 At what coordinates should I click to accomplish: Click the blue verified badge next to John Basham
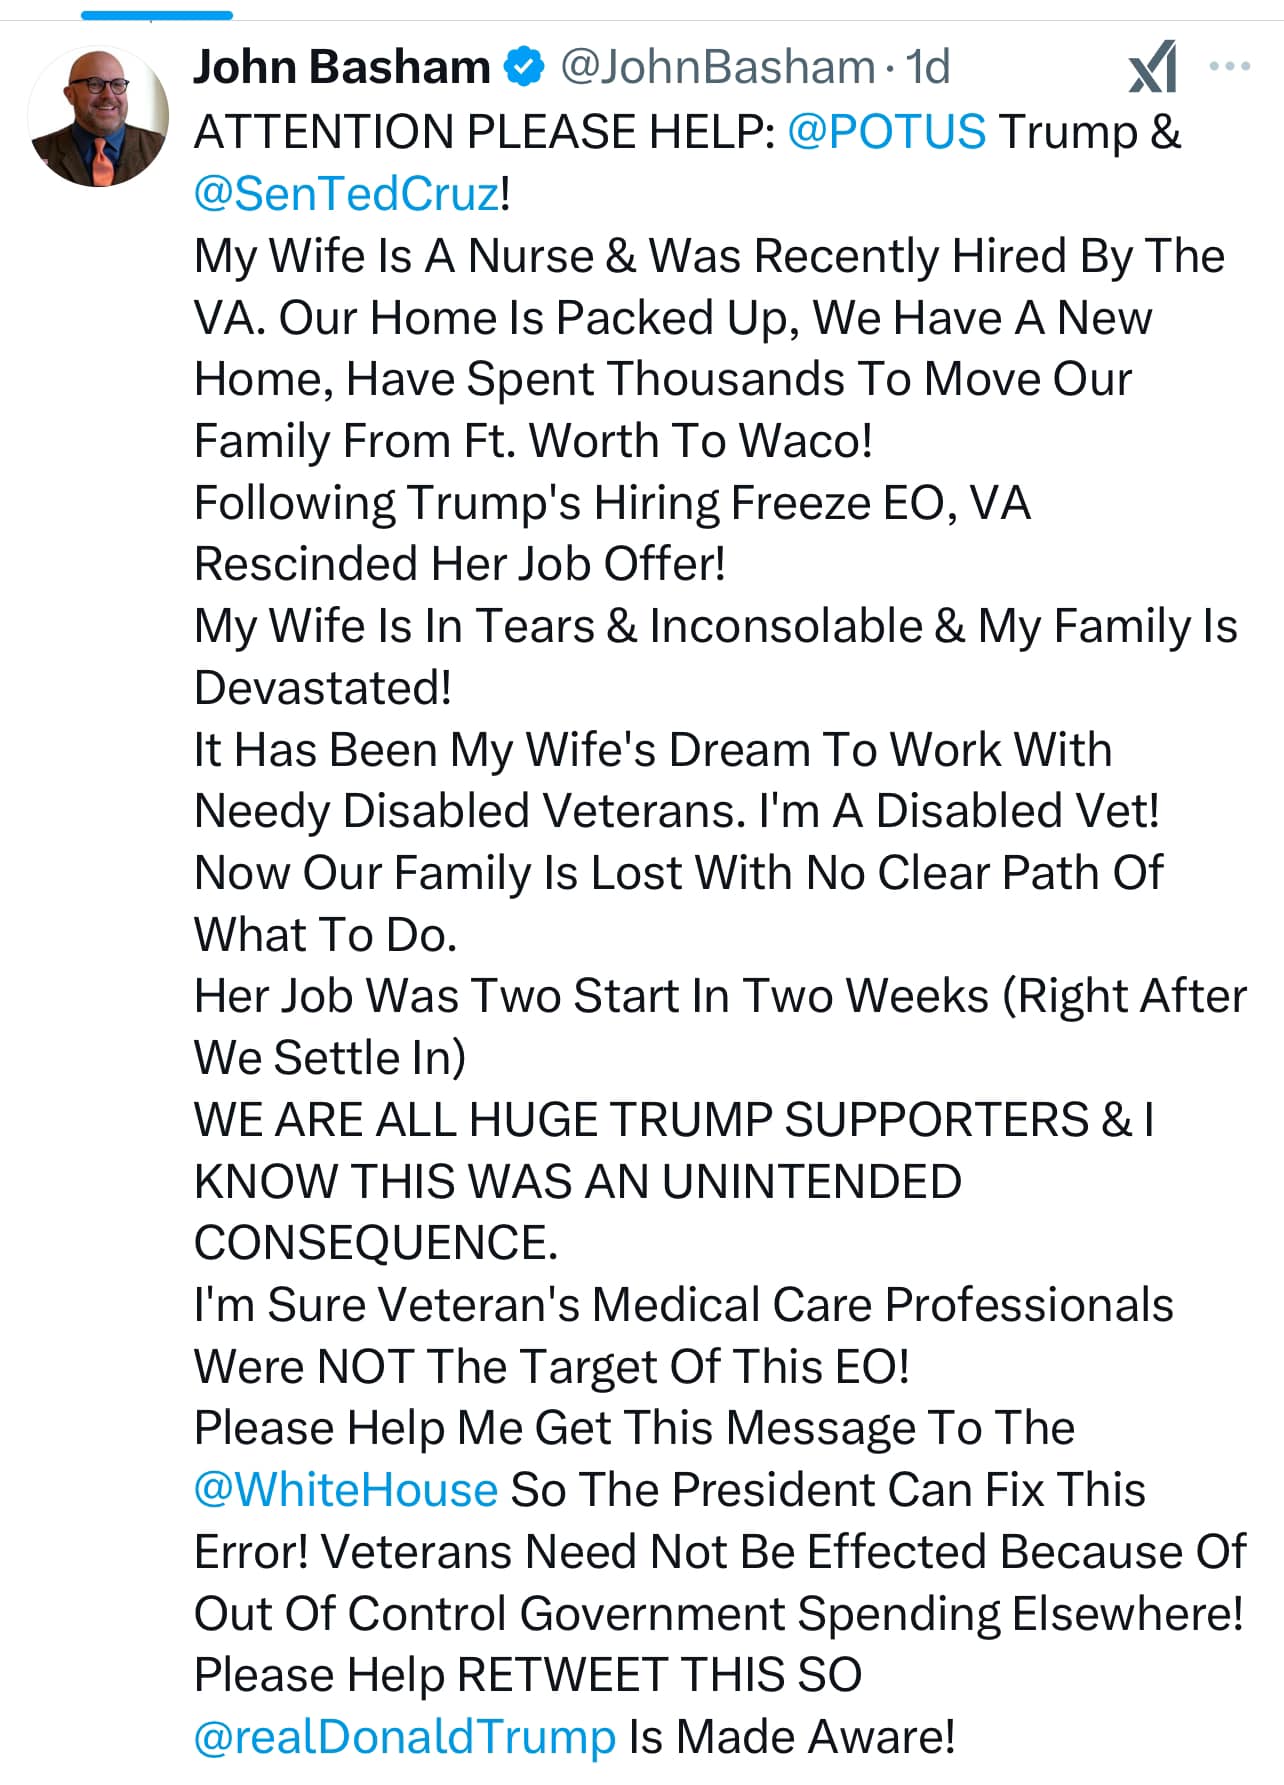point(524,67)
